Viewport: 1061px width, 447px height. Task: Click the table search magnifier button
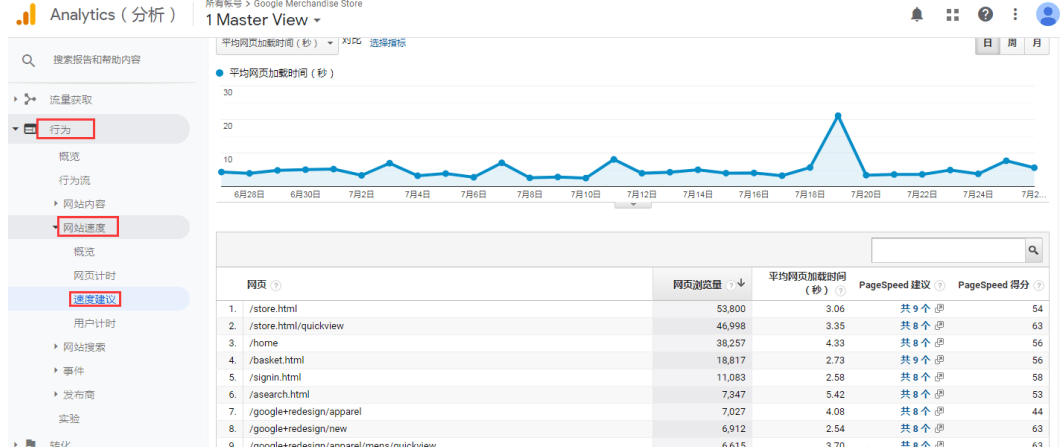1033,250
